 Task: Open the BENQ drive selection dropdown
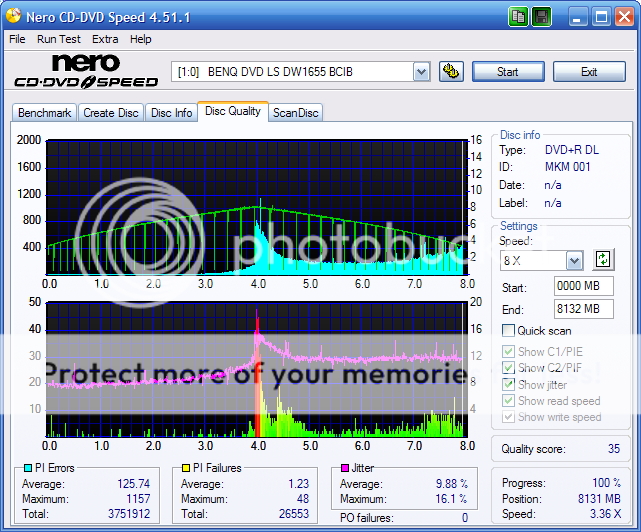click(421, 72)
